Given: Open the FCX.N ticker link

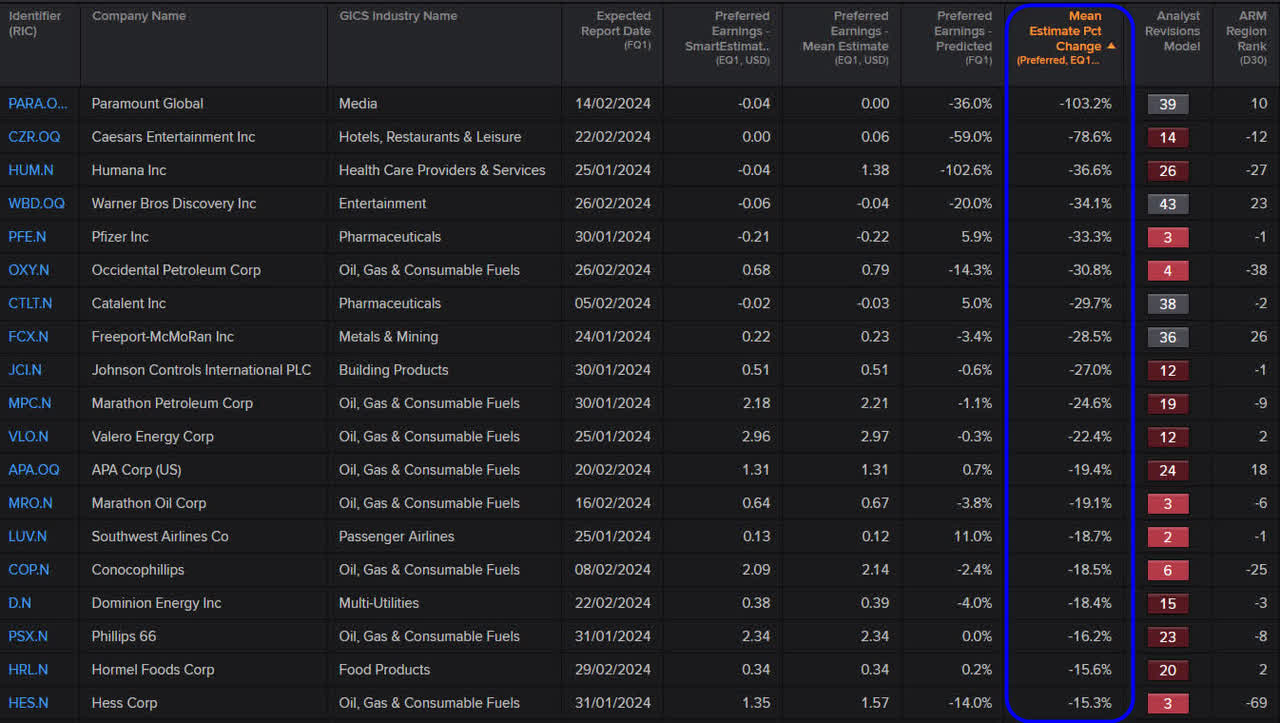Looking at the screenshot, I should (29, 337).
